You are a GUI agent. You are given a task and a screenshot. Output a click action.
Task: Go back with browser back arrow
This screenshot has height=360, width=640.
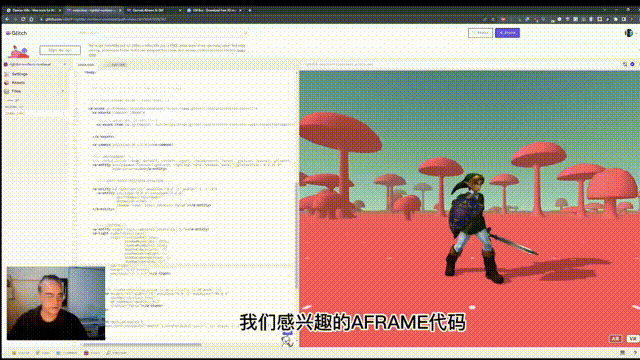(7, 19)
